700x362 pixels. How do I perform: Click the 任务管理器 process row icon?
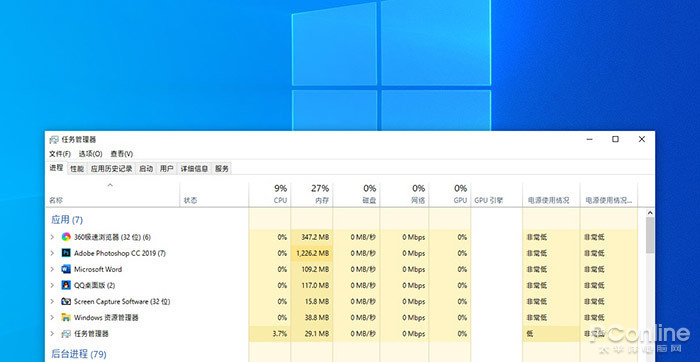click(66, 333)
